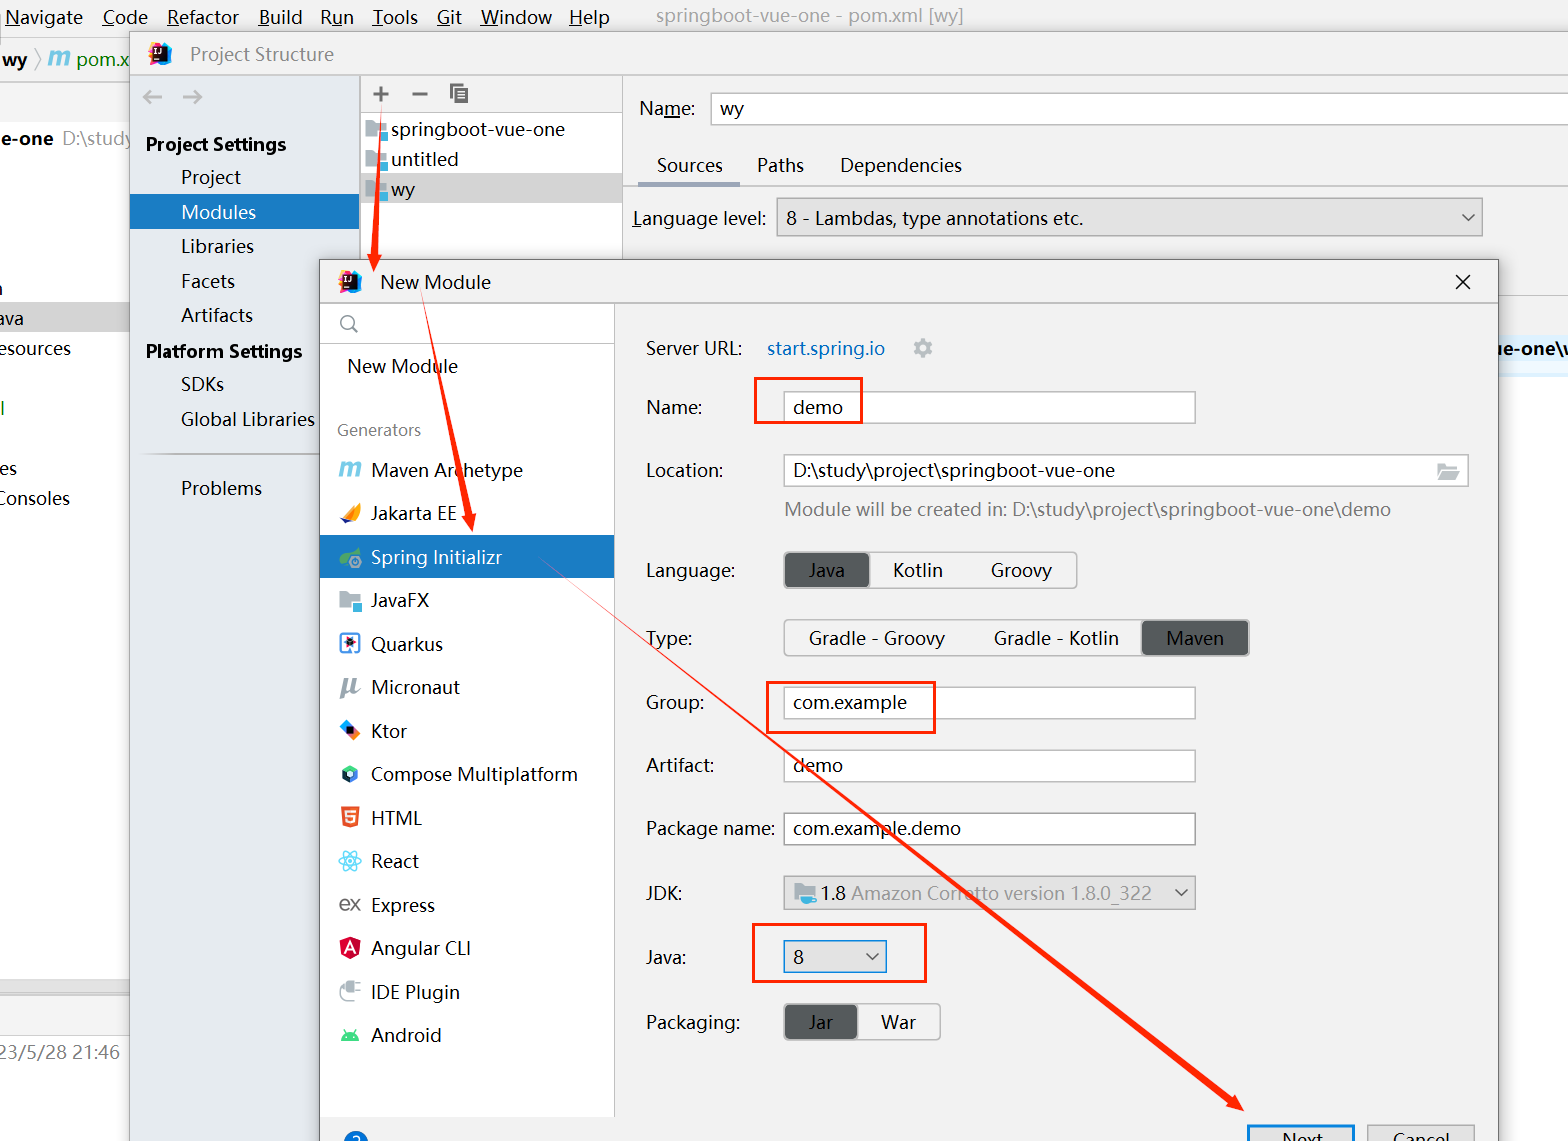Select the HTML generator
This screenshot has height=1141, width=1568.
(467, 818)
